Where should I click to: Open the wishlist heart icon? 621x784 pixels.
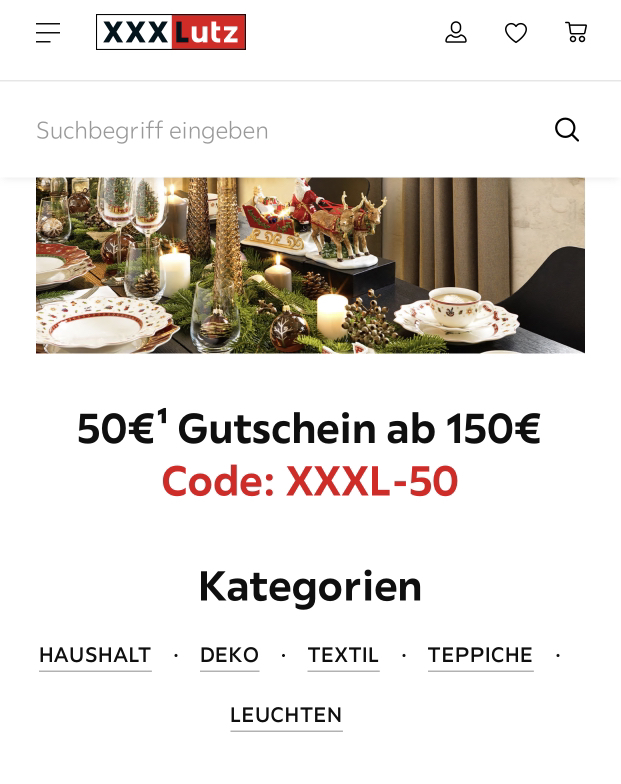coord(516,33)
